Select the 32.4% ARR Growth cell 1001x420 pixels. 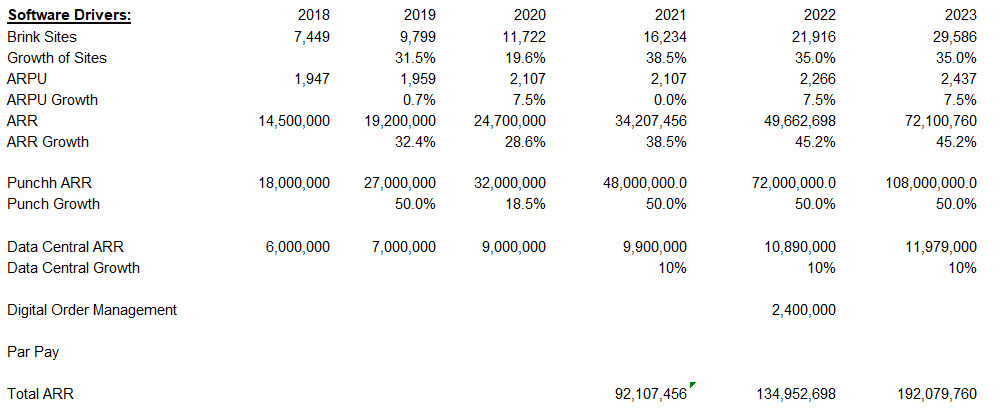[x=416, y=142]
